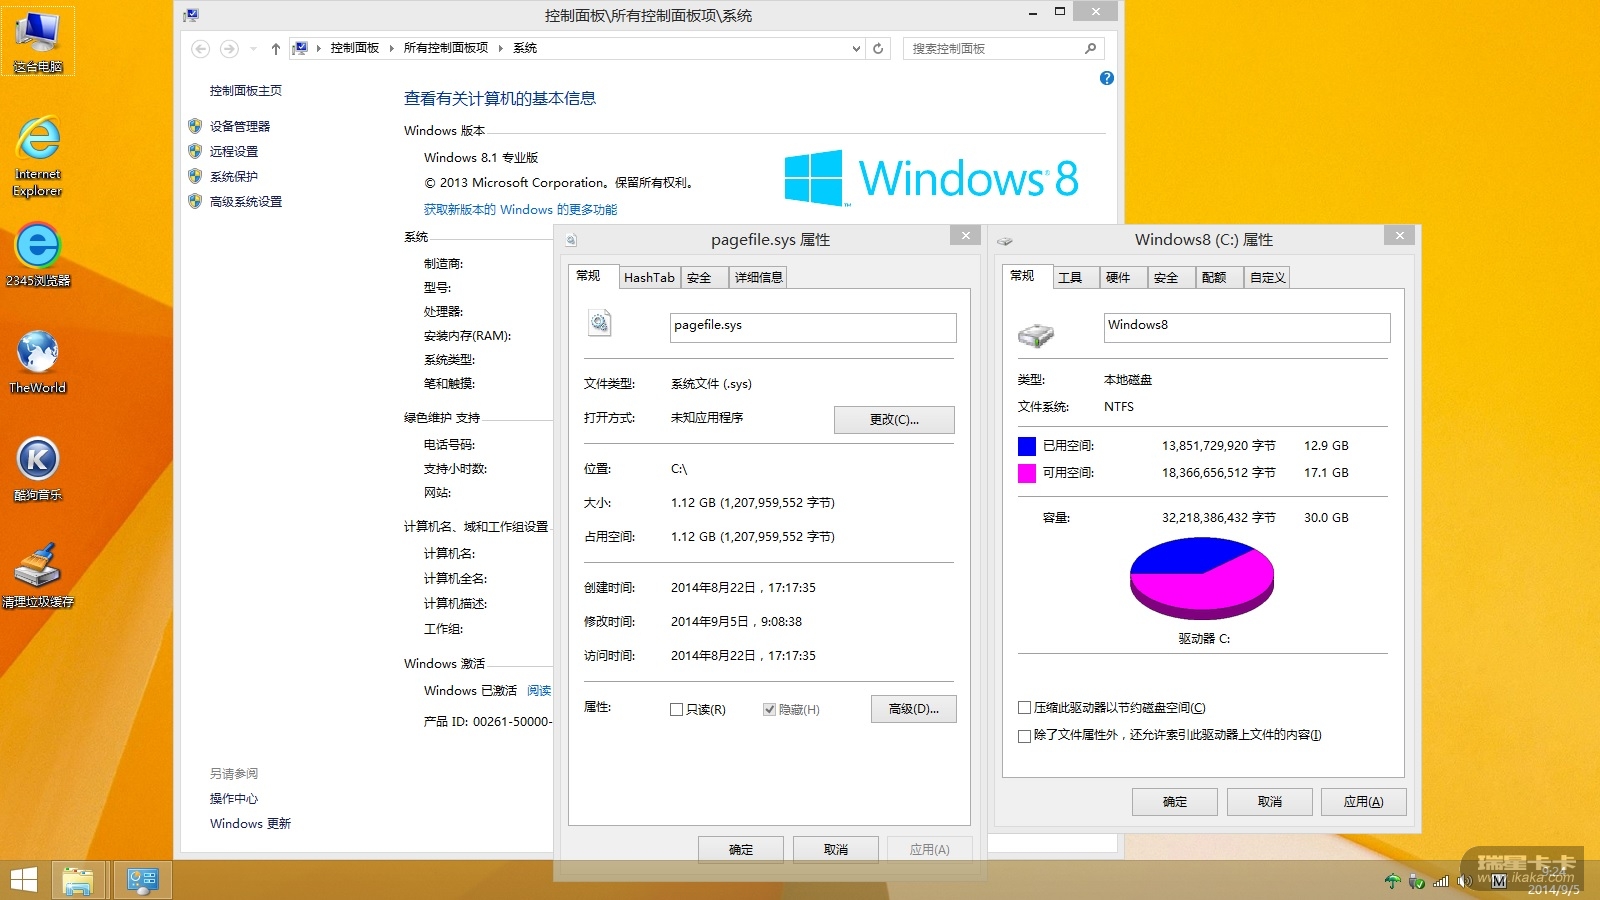
Task: Open the 系统保护 link
Action: coord(234,177)
